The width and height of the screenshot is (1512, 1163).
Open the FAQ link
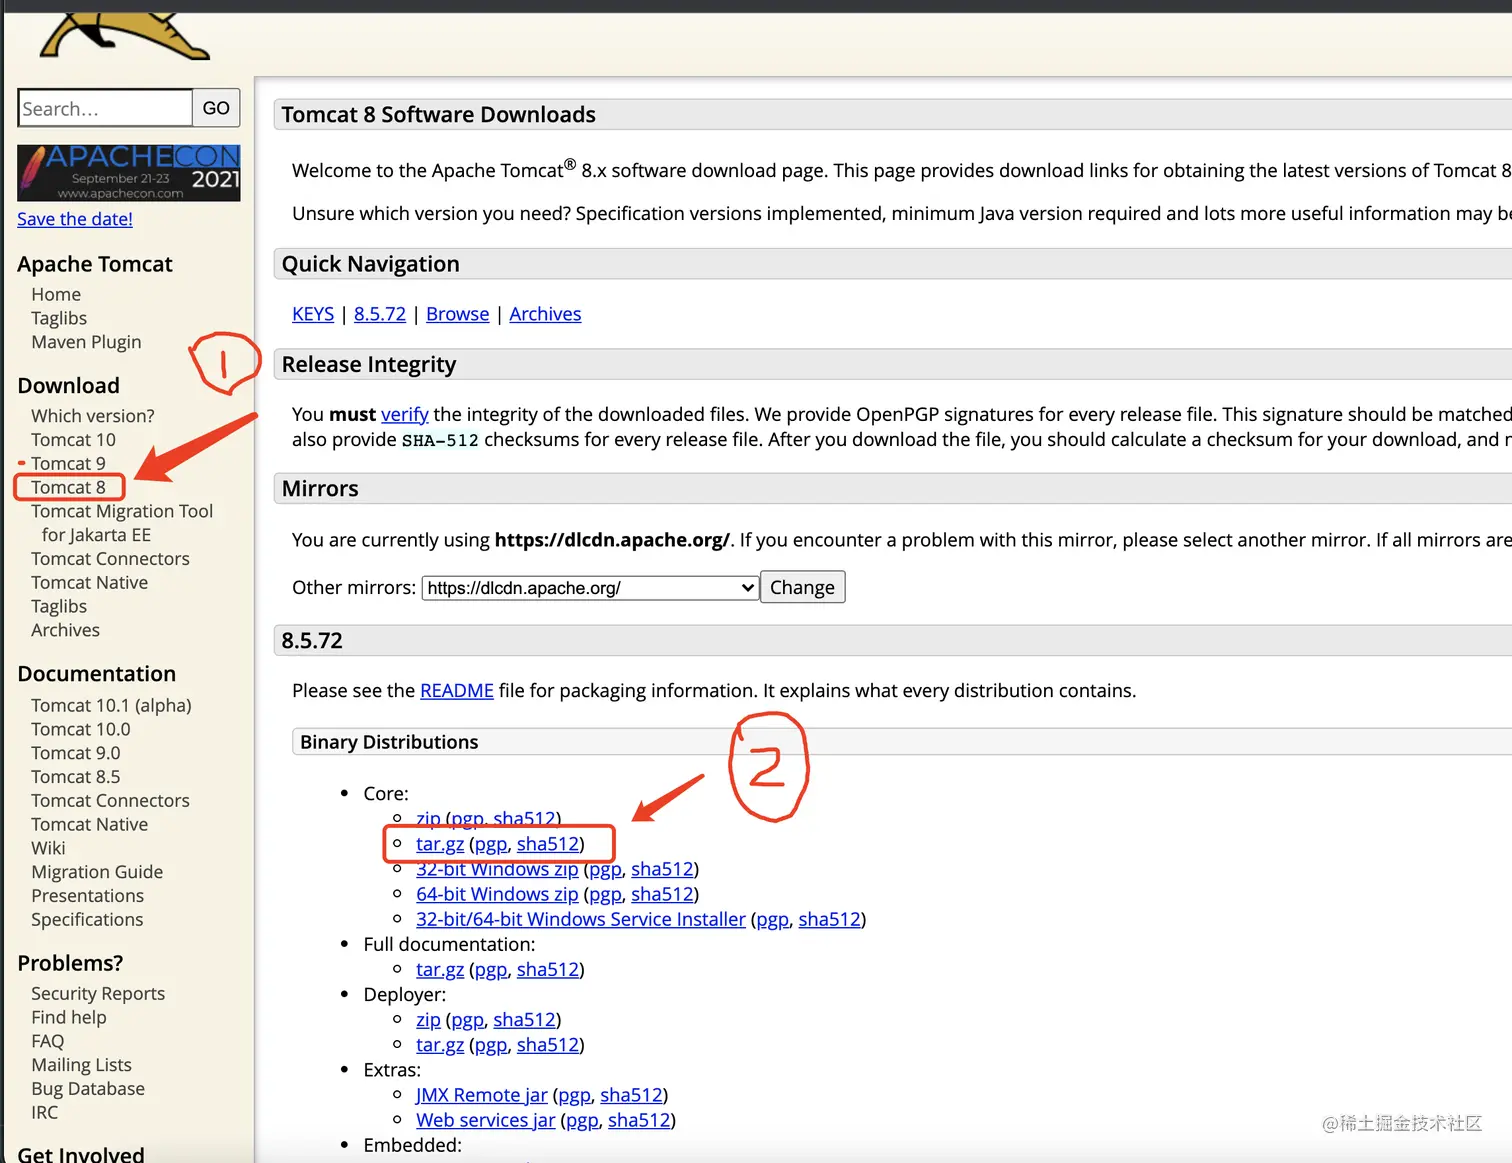(47, 1041)
